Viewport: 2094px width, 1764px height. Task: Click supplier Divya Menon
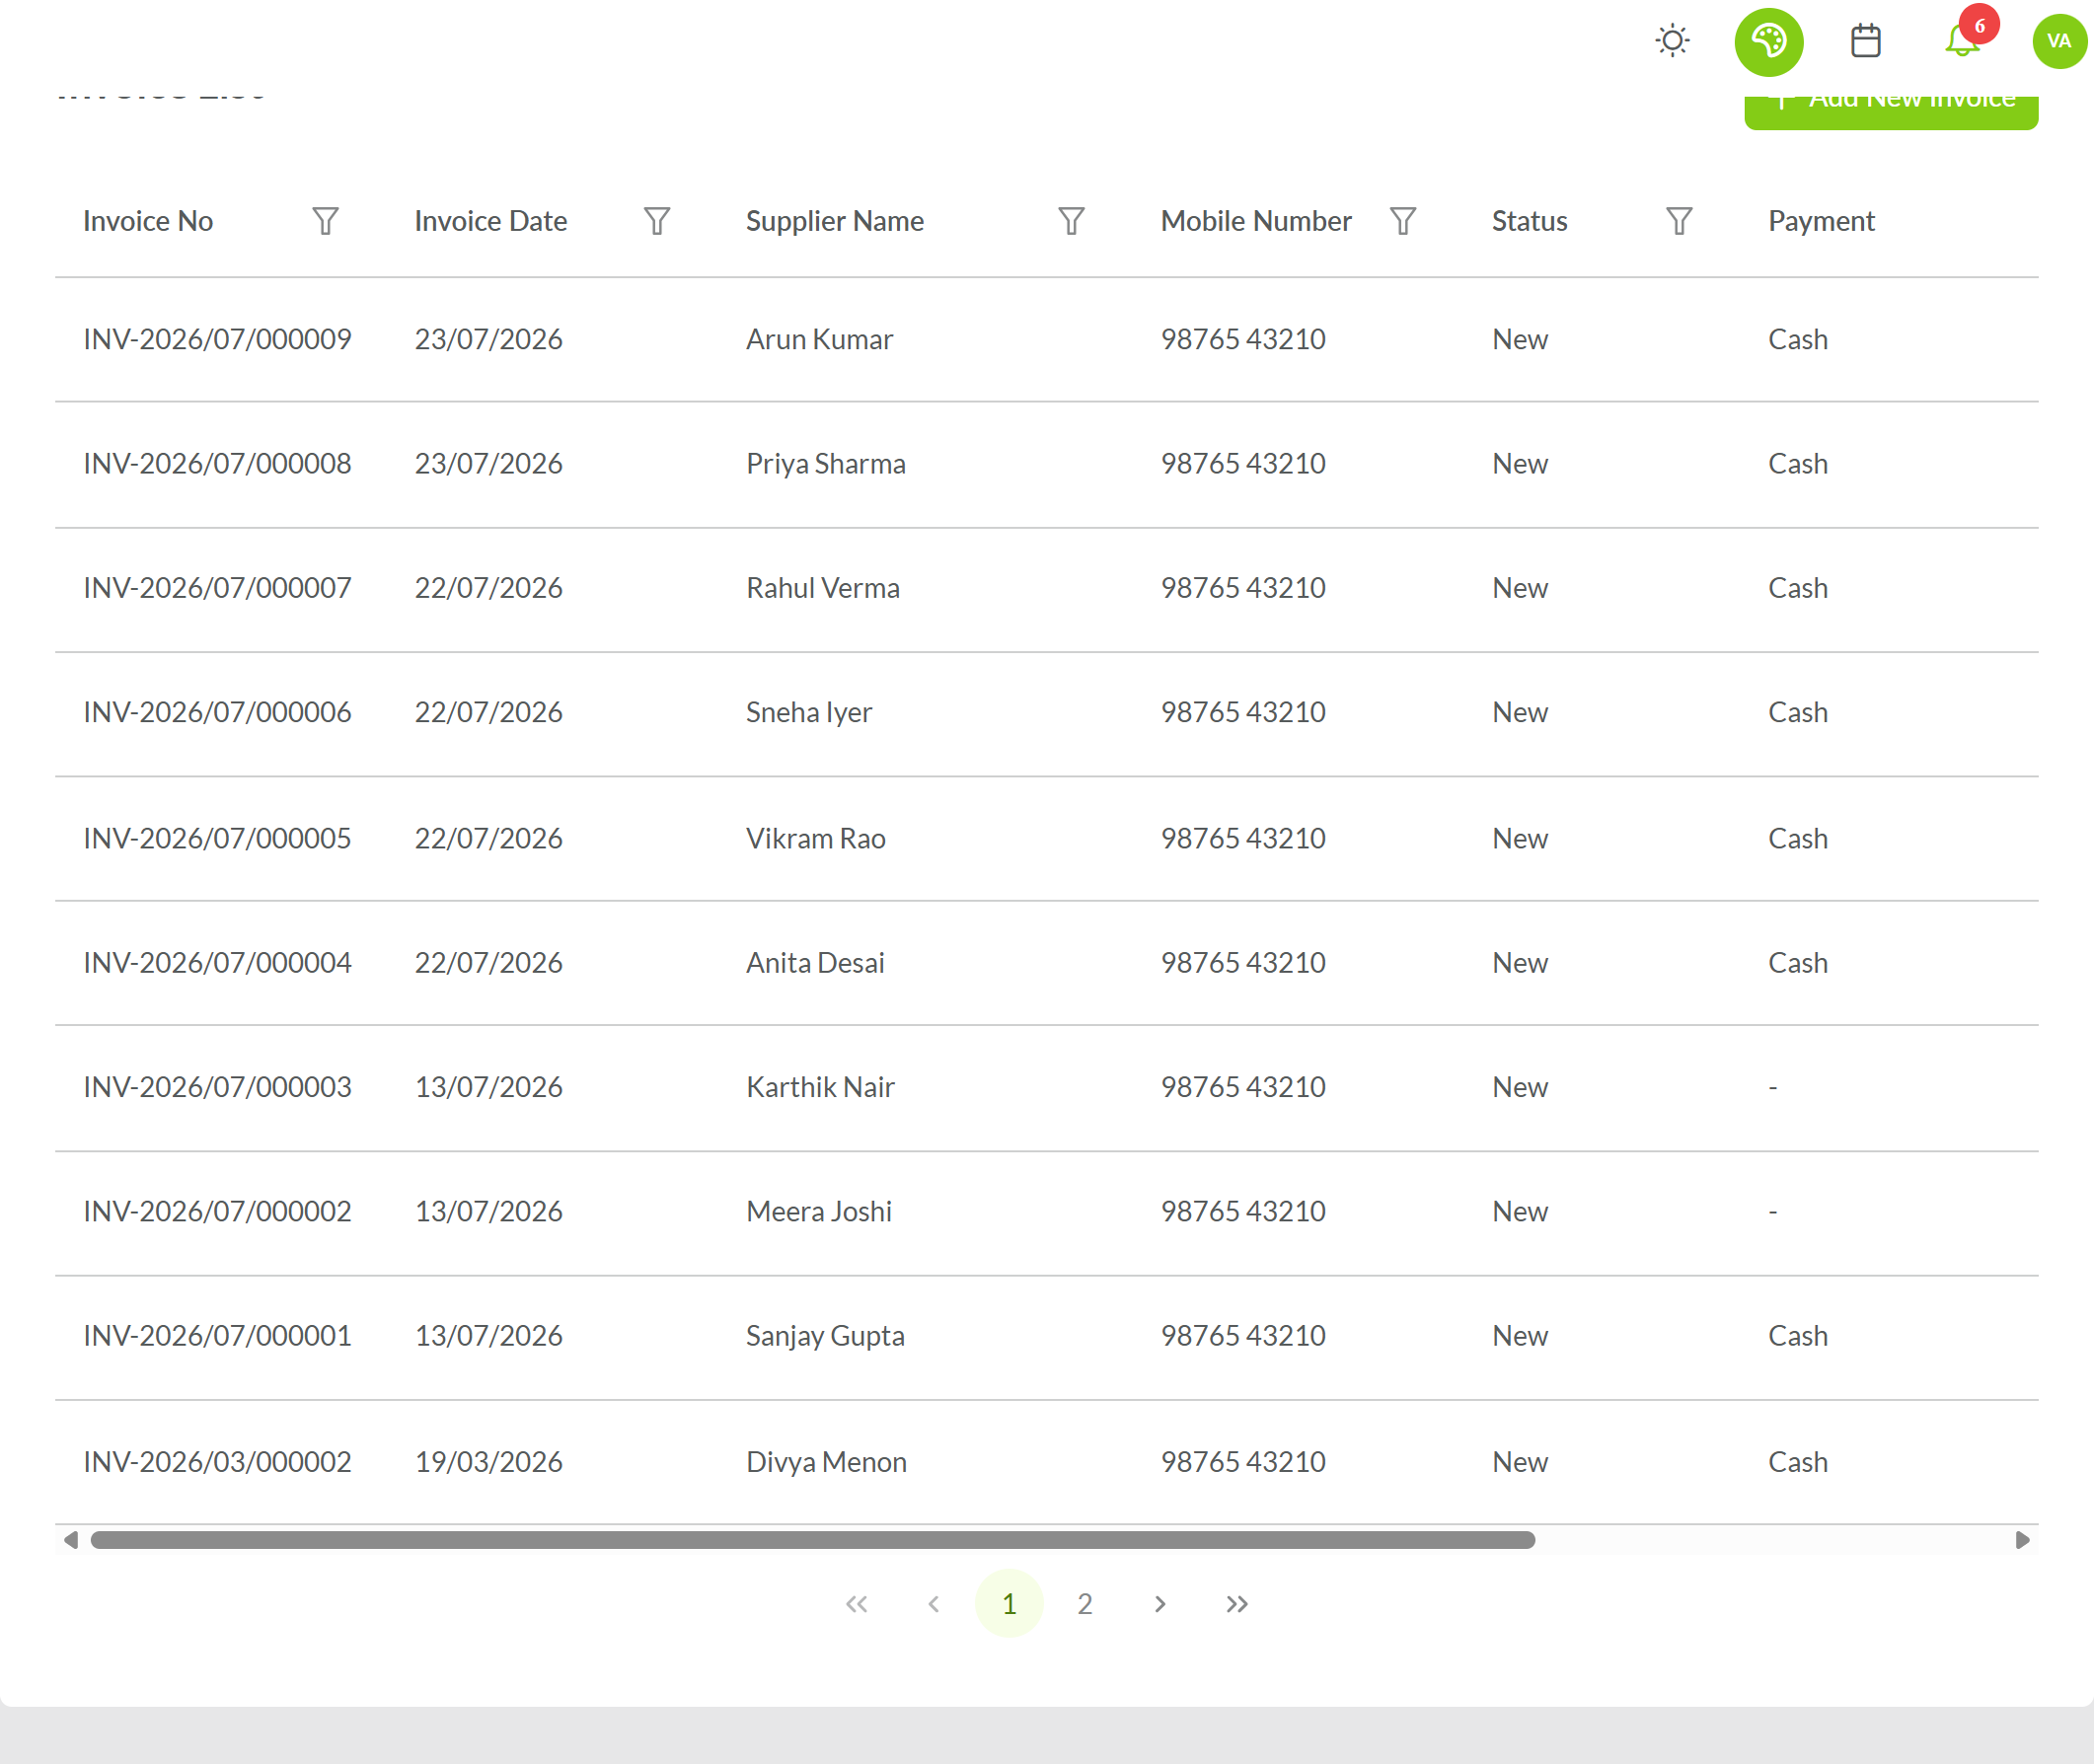point(826,1462)
